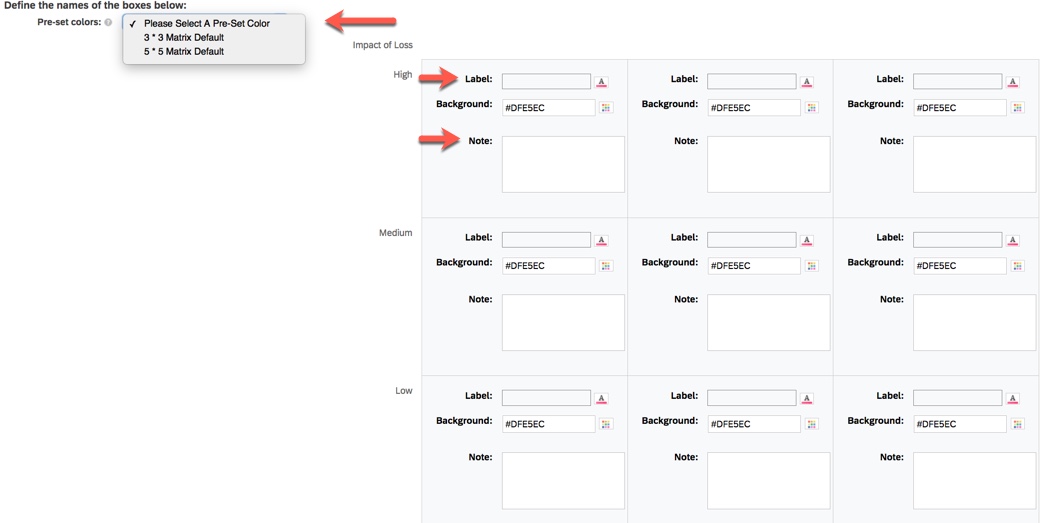Click the Note box in Medium row last cell

click(x=975, y=322)
